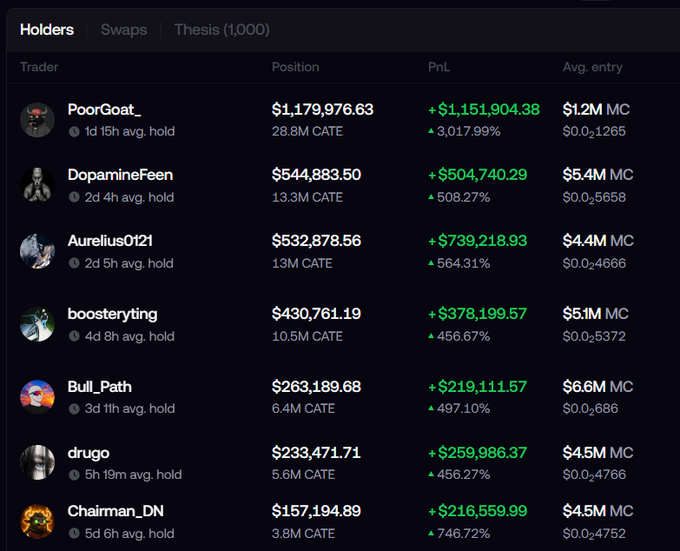
Task: Select position value $157,194.89
Action: pos(316,511)
